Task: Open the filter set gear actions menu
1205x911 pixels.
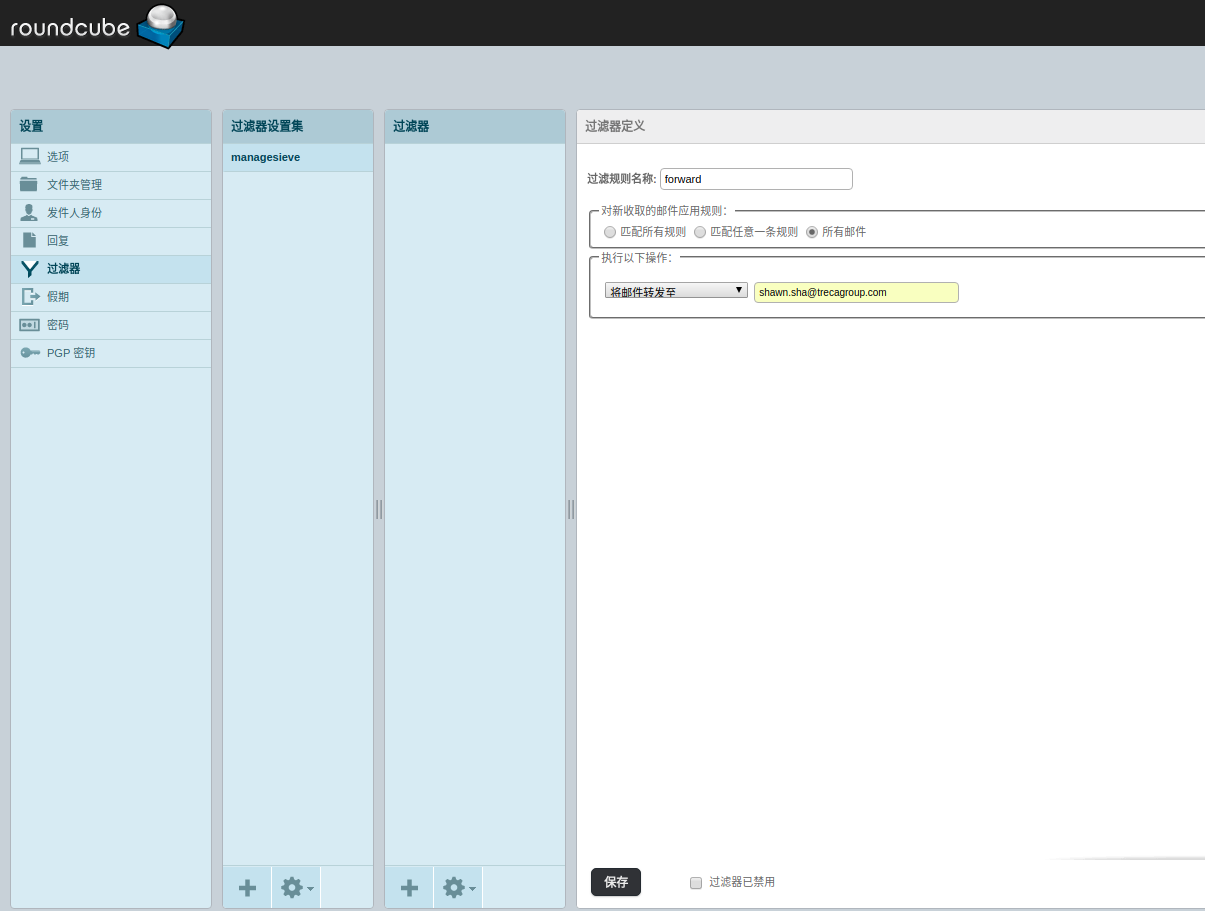Action: pos(293,887)
